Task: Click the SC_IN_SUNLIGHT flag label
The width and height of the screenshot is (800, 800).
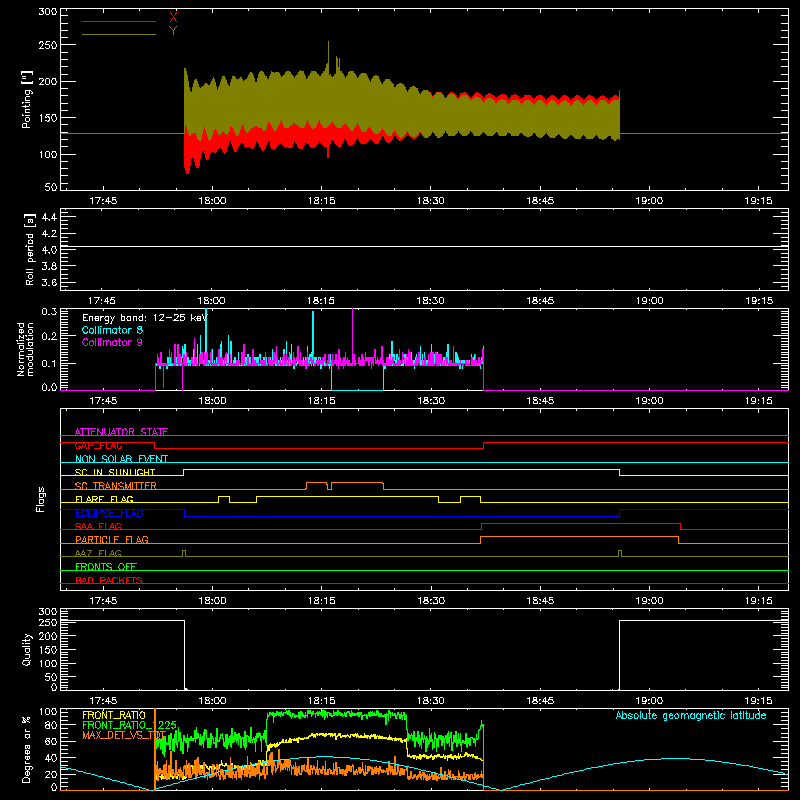Action: [115, 472]
